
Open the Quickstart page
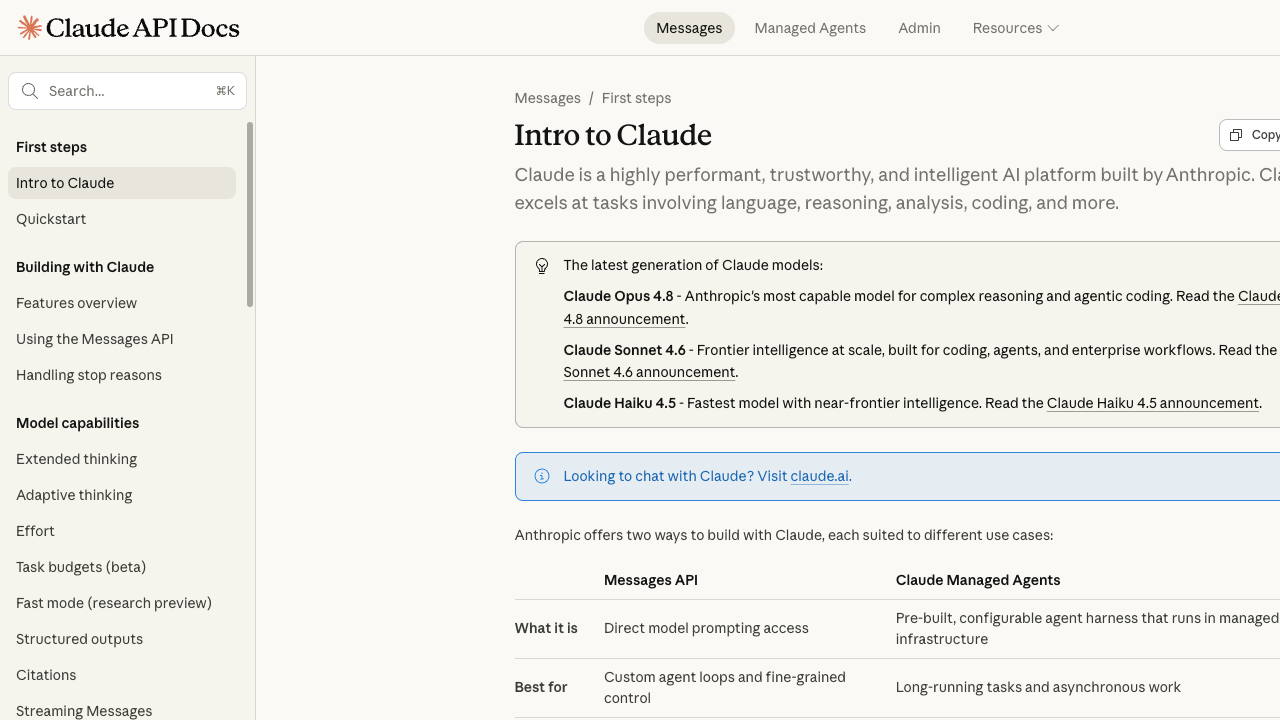coord(122,219)
